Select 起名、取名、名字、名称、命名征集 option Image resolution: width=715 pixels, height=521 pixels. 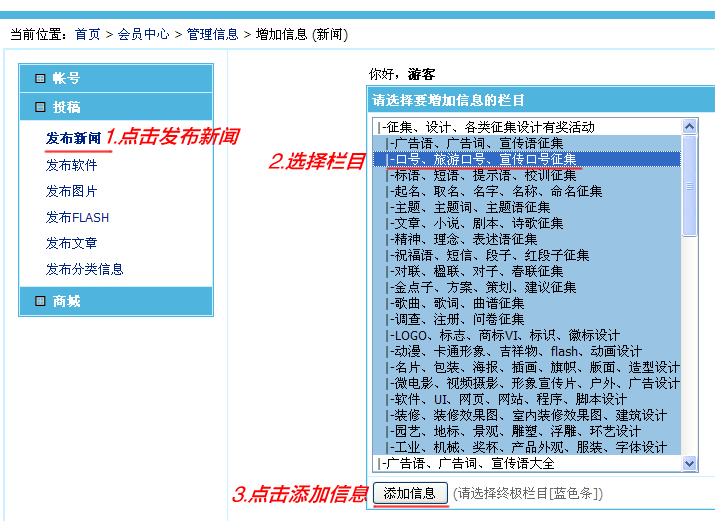527,191
